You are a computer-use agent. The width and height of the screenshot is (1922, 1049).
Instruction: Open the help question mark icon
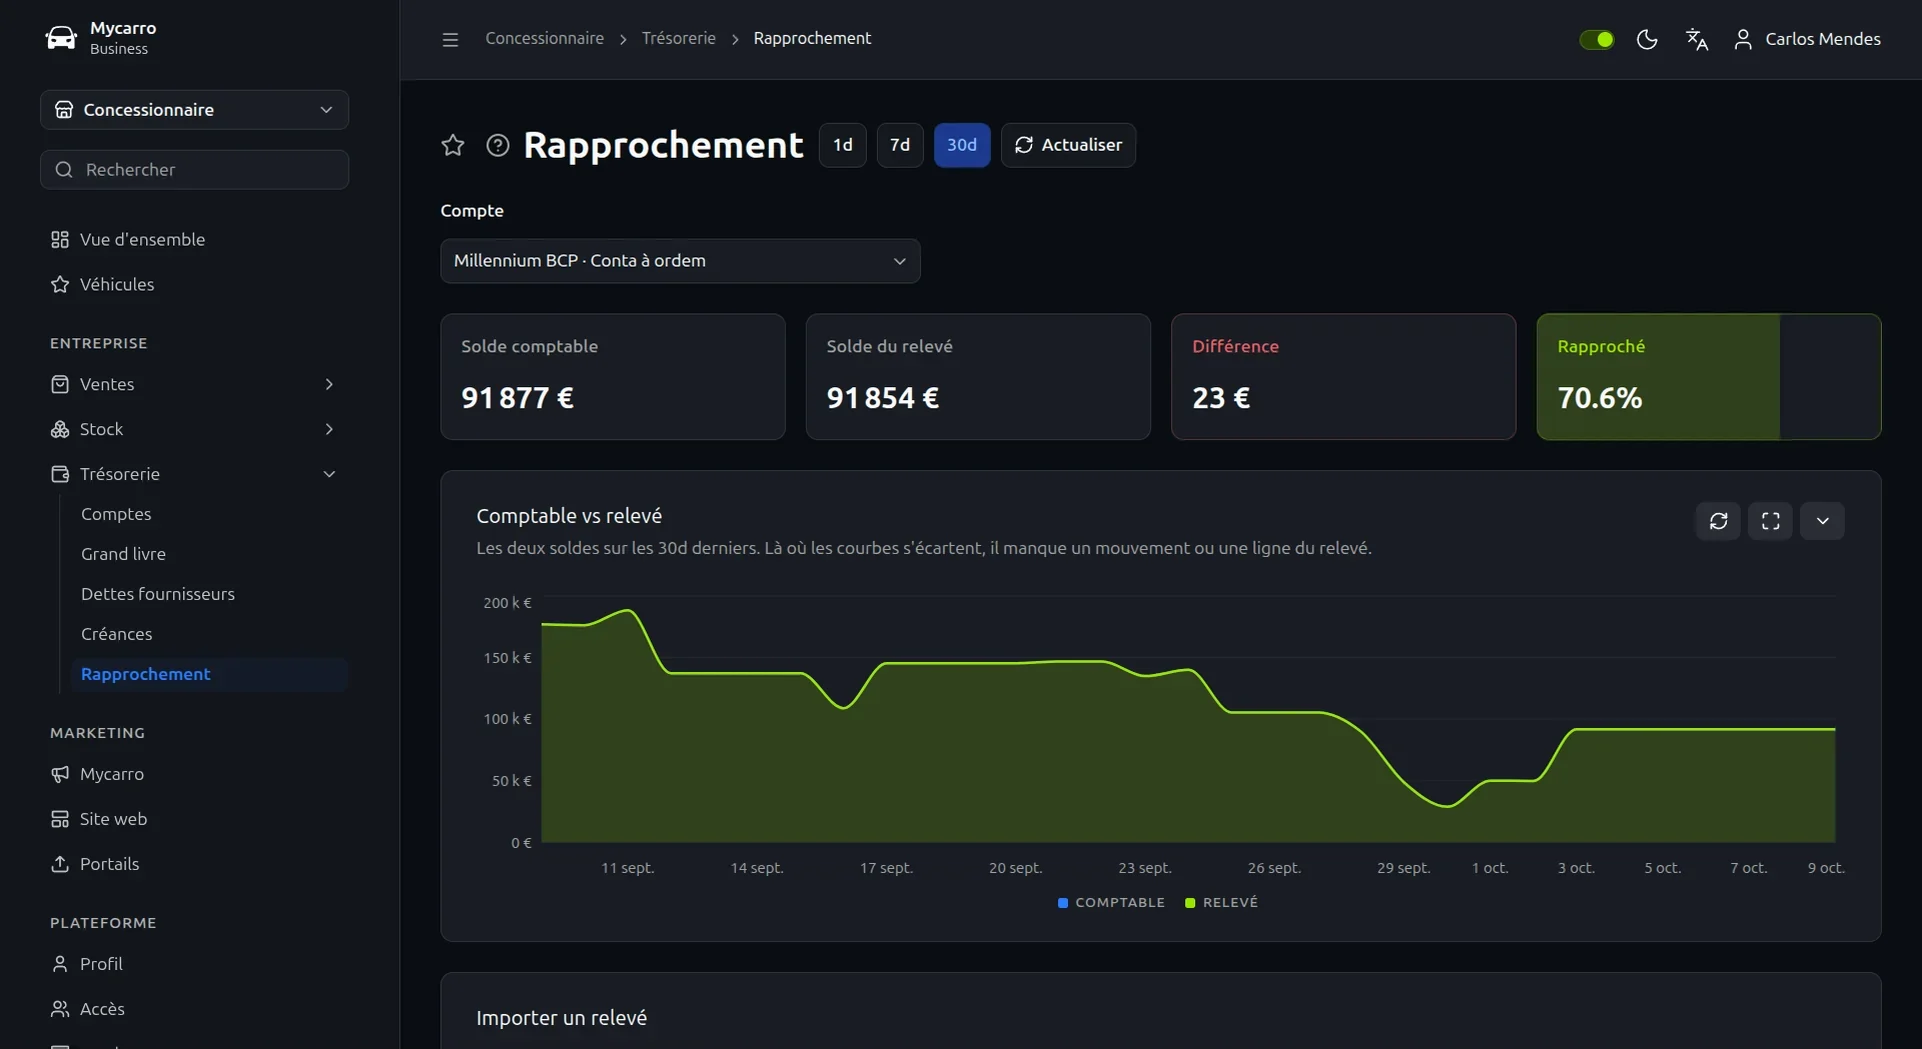point(497,145)
